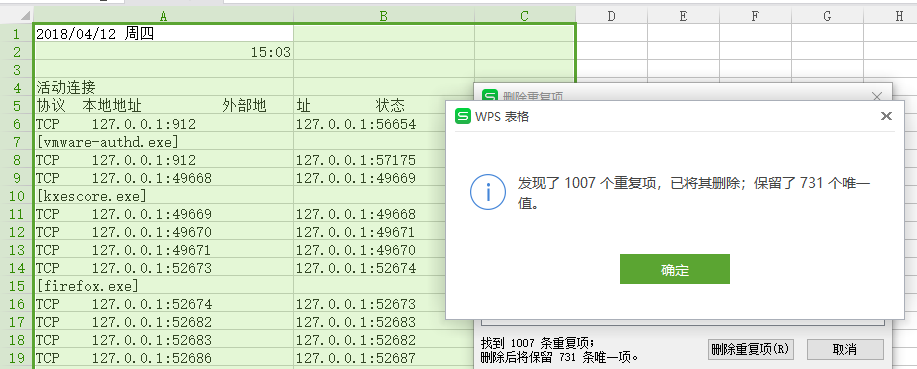The image size is (917, 369).
Task: Select column A header
Action: click(x=163, y=16)
